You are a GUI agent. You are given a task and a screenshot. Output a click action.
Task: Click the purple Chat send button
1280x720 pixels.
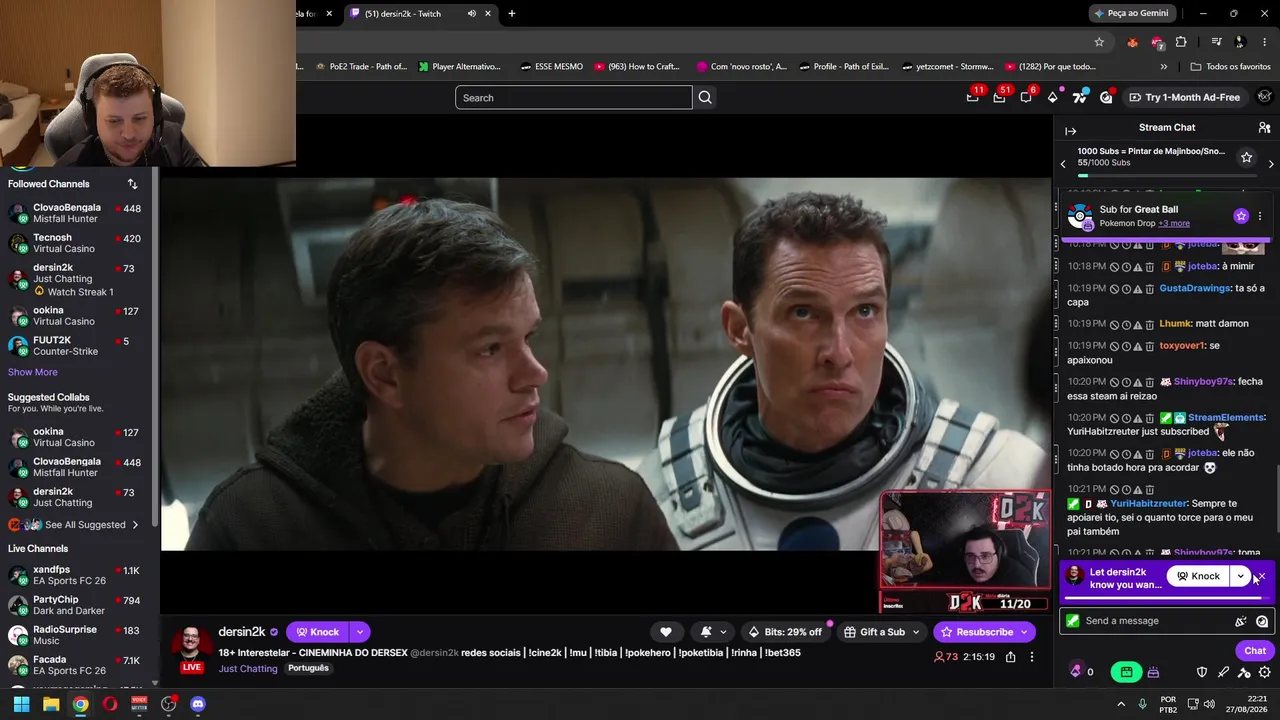[x=1255, y=651]
